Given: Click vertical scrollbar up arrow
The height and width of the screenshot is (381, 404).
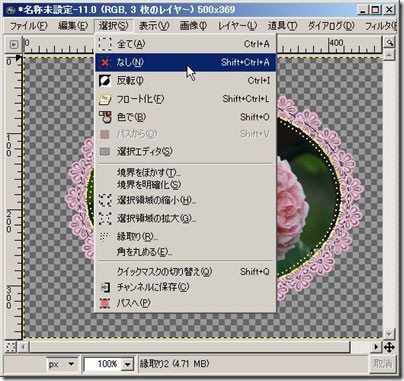Looking at the screenshot, I should point(389,55).
